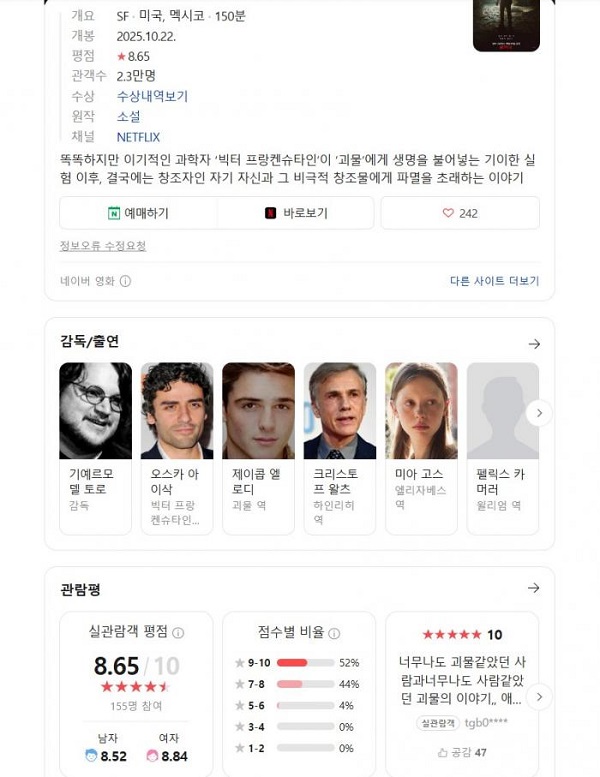Click the Netflix 바로보기 button
The image size is (600, 777).
(x=296, y=213)
